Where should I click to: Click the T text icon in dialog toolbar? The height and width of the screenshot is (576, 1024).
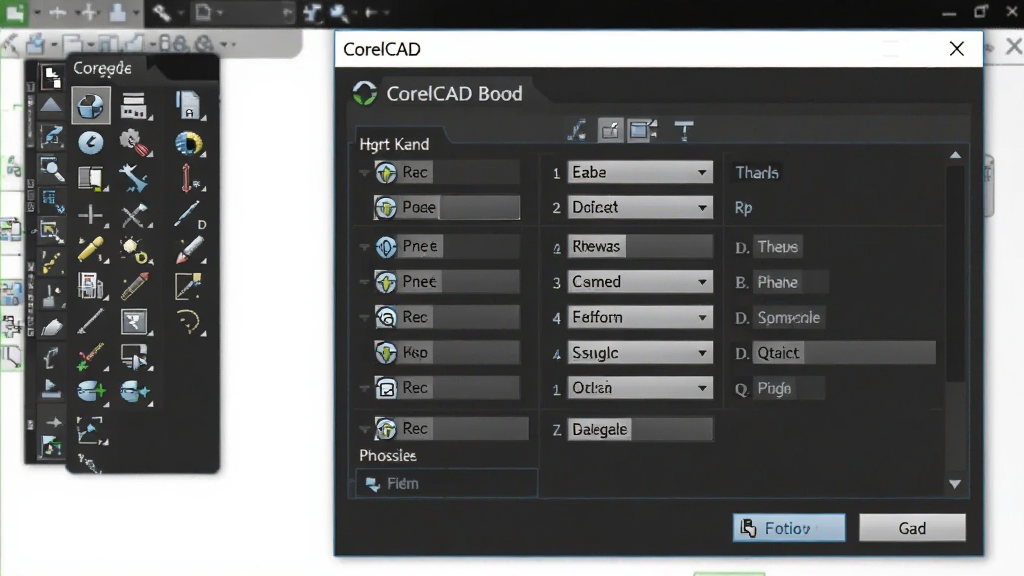coord(684,131)
